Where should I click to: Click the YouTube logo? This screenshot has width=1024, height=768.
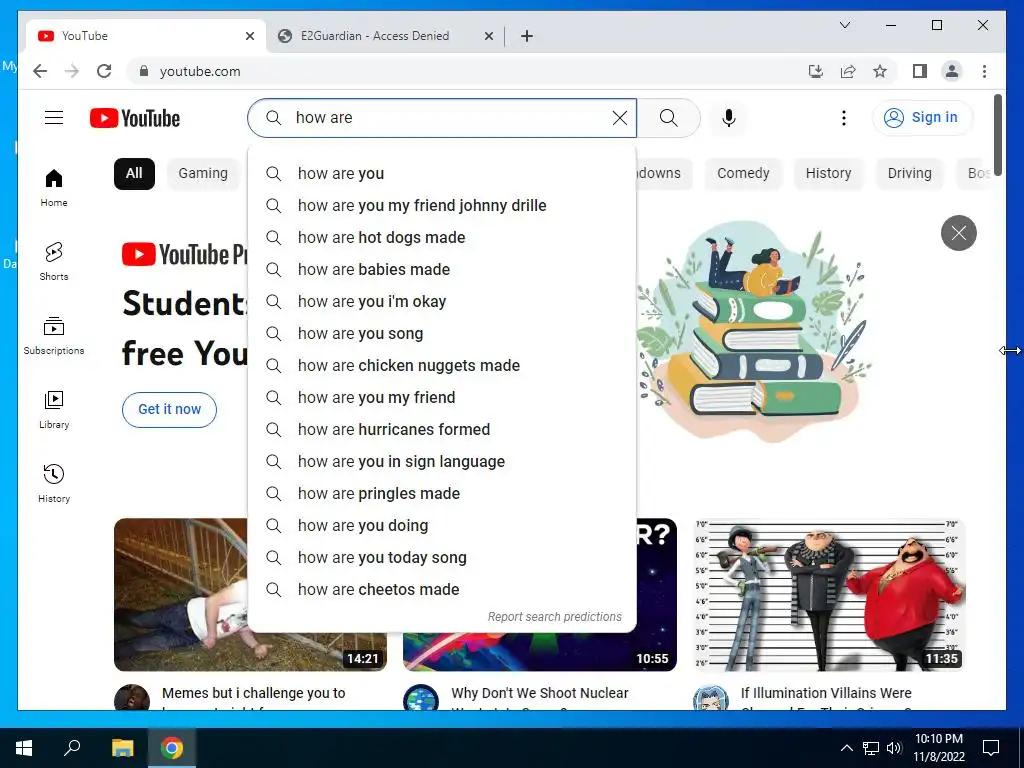[x=135, y=118]
